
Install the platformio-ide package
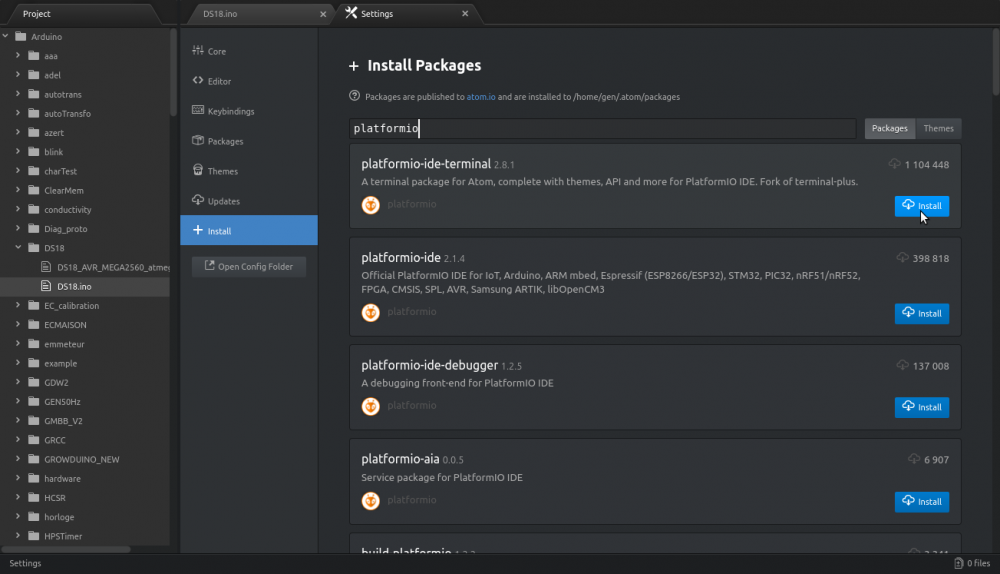(922, 313)
